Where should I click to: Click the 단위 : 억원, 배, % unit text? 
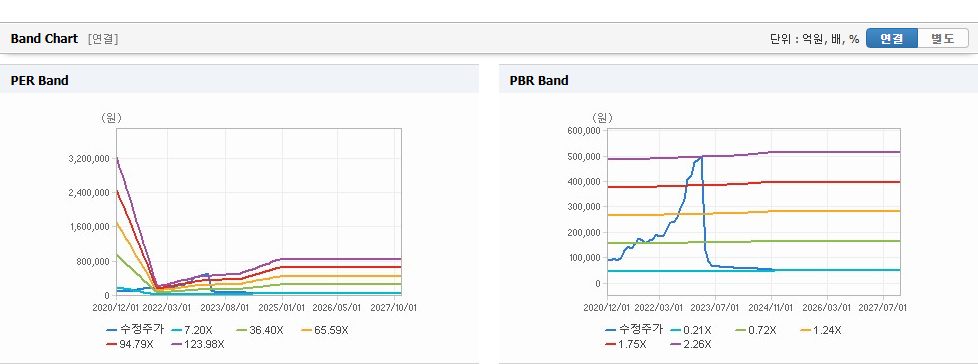[815, 39]
